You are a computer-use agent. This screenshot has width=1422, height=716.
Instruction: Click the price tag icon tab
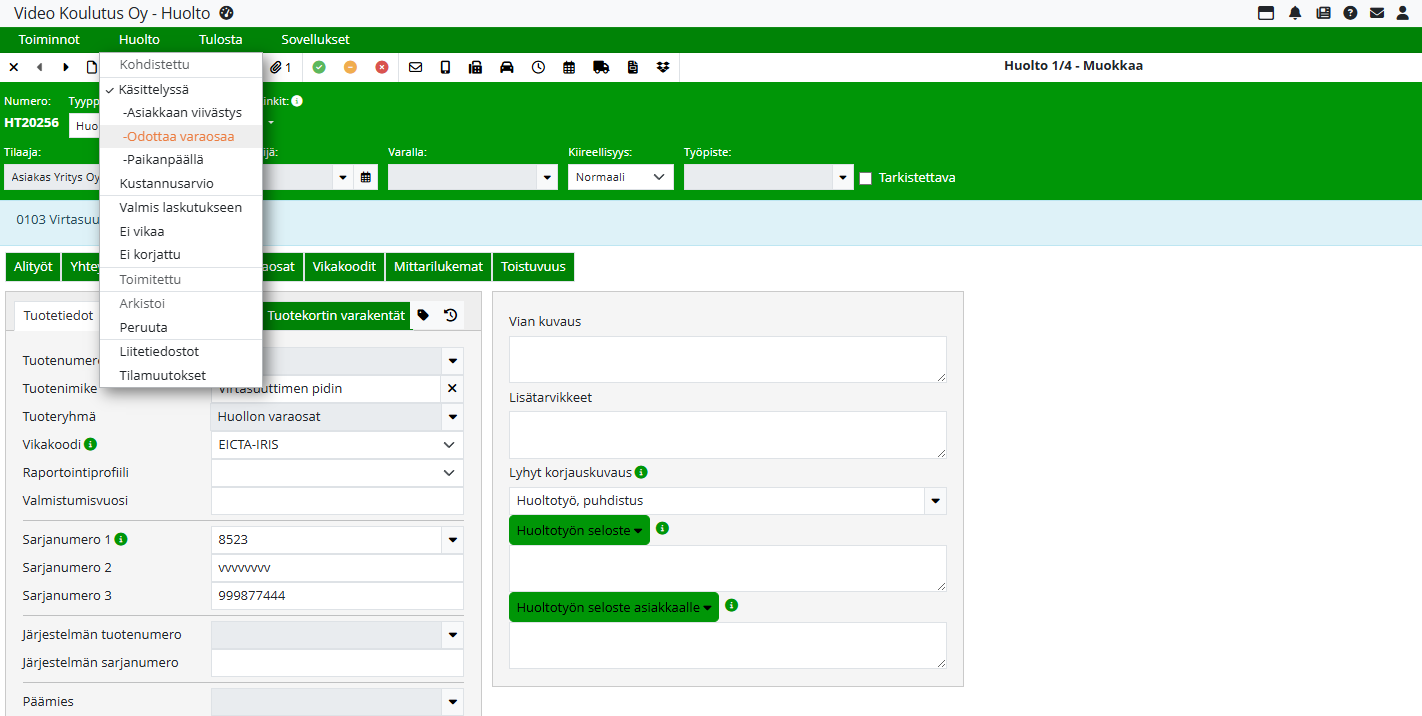tap(423, 315)
